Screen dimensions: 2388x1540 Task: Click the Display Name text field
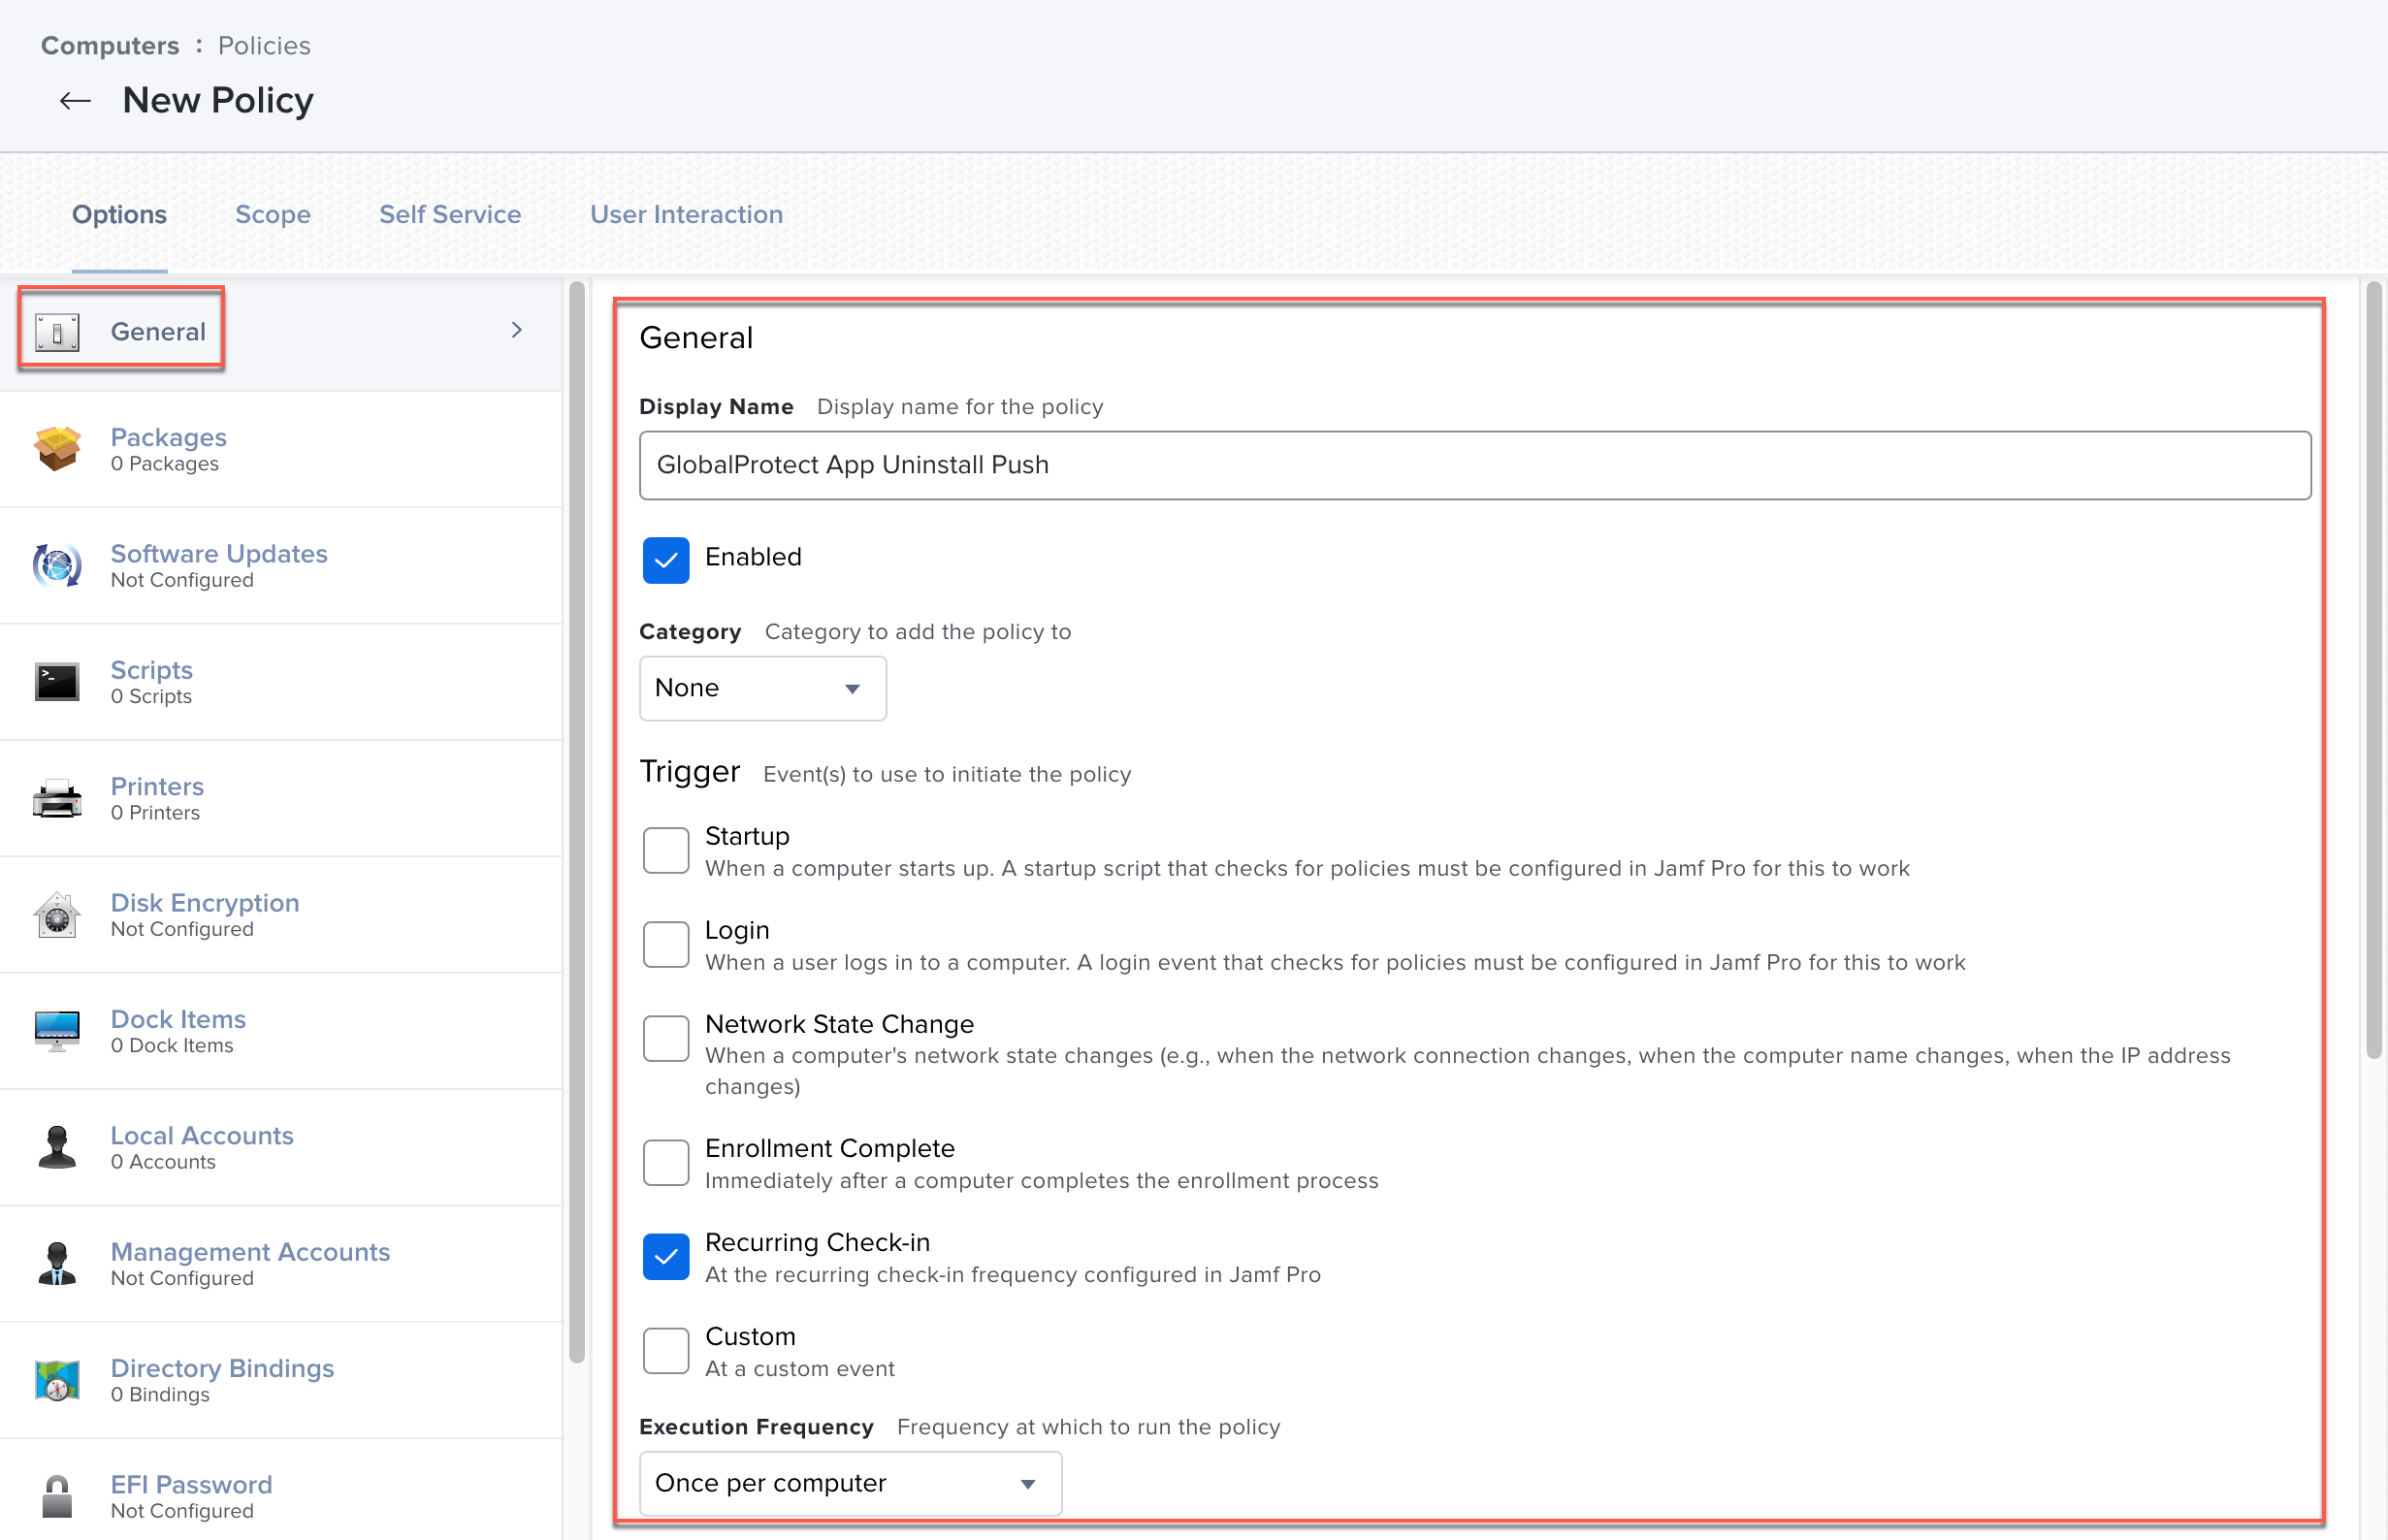tap(1474, 465)
